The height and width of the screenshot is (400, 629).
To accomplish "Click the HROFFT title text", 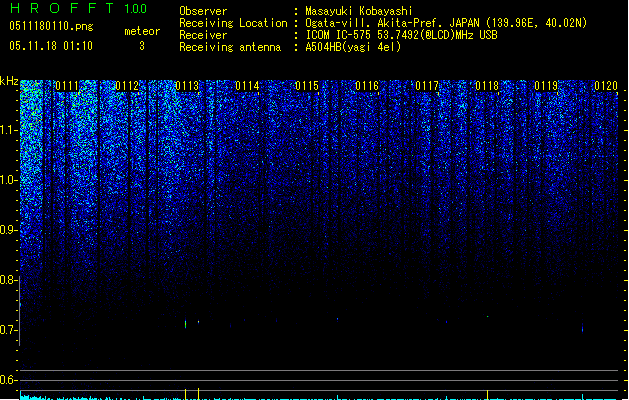I will (62, 8).
